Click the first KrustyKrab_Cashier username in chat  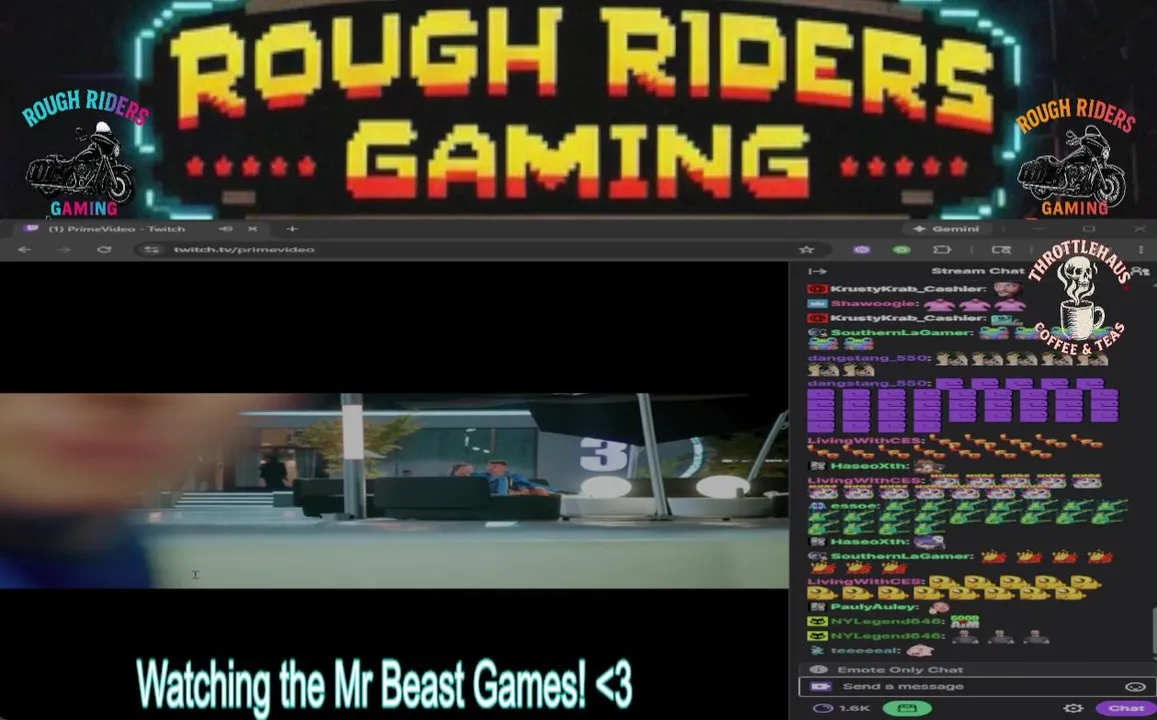tap(908, 288)
